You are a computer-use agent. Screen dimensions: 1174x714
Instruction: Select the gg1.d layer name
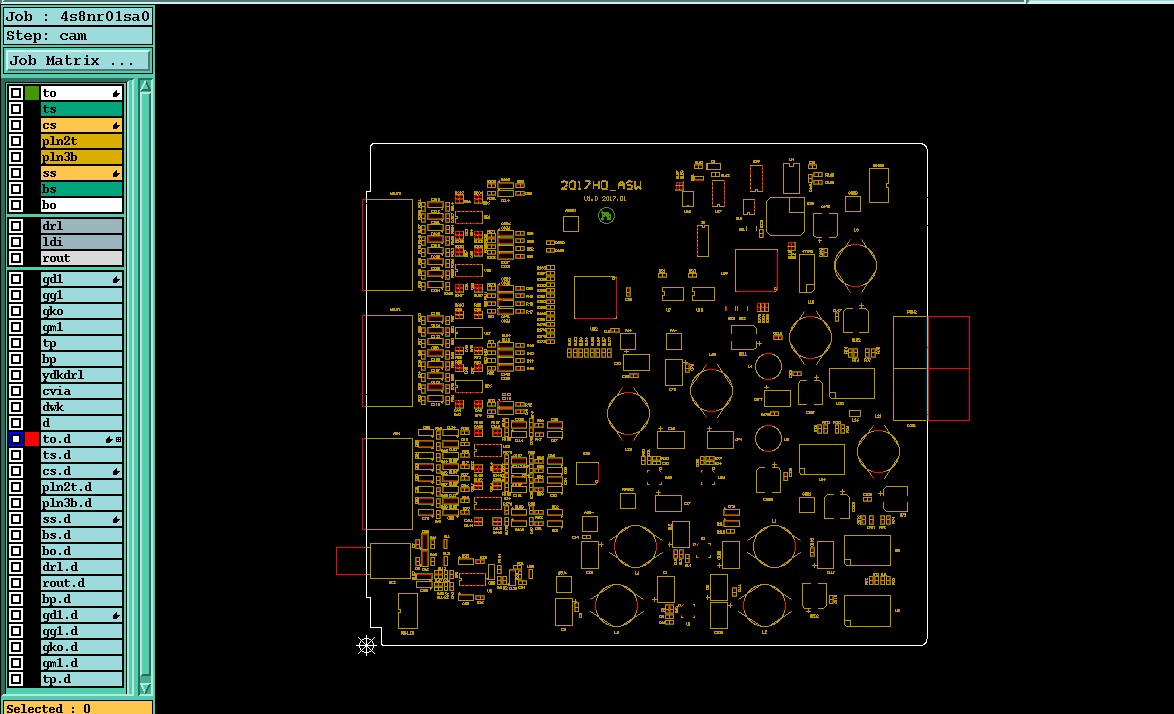coord(82,631)
